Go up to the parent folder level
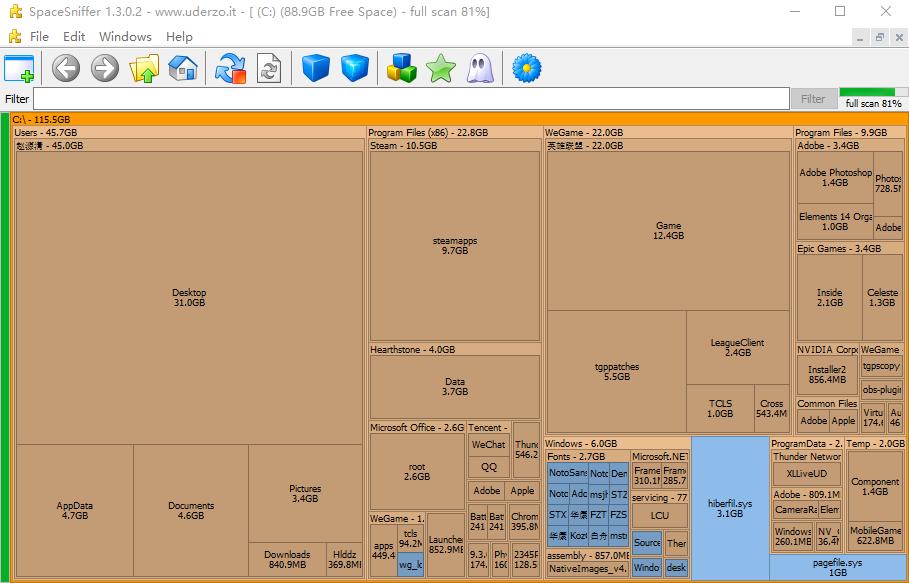909x583 pixels. (x=145, y=68)
